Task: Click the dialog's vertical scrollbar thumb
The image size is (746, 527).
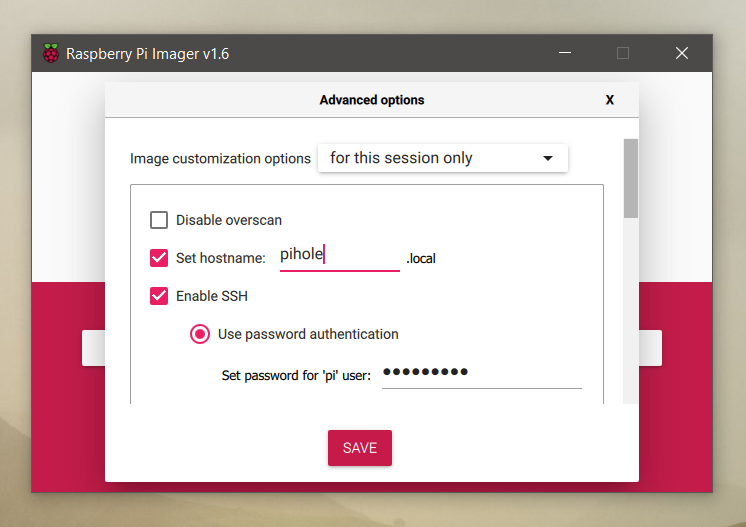Action: pyautogui.click(x=631, y=178)
